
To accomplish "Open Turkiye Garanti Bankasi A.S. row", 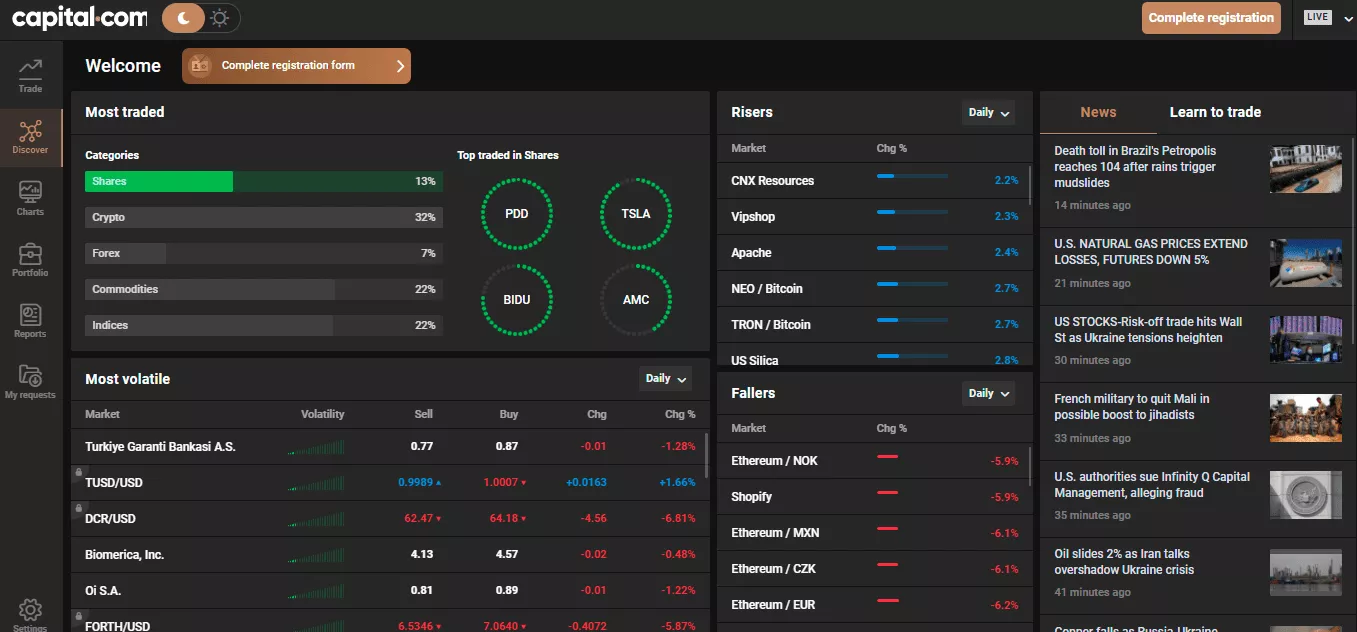I will (x=390, y=447).
